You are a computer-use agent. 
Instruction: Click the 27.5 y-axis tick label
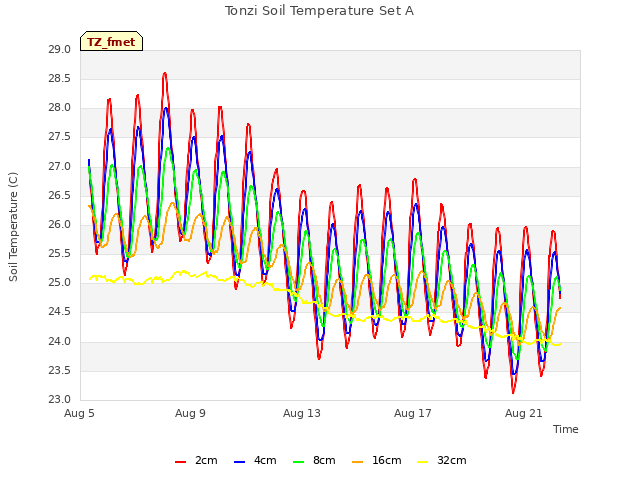(60, 137)
